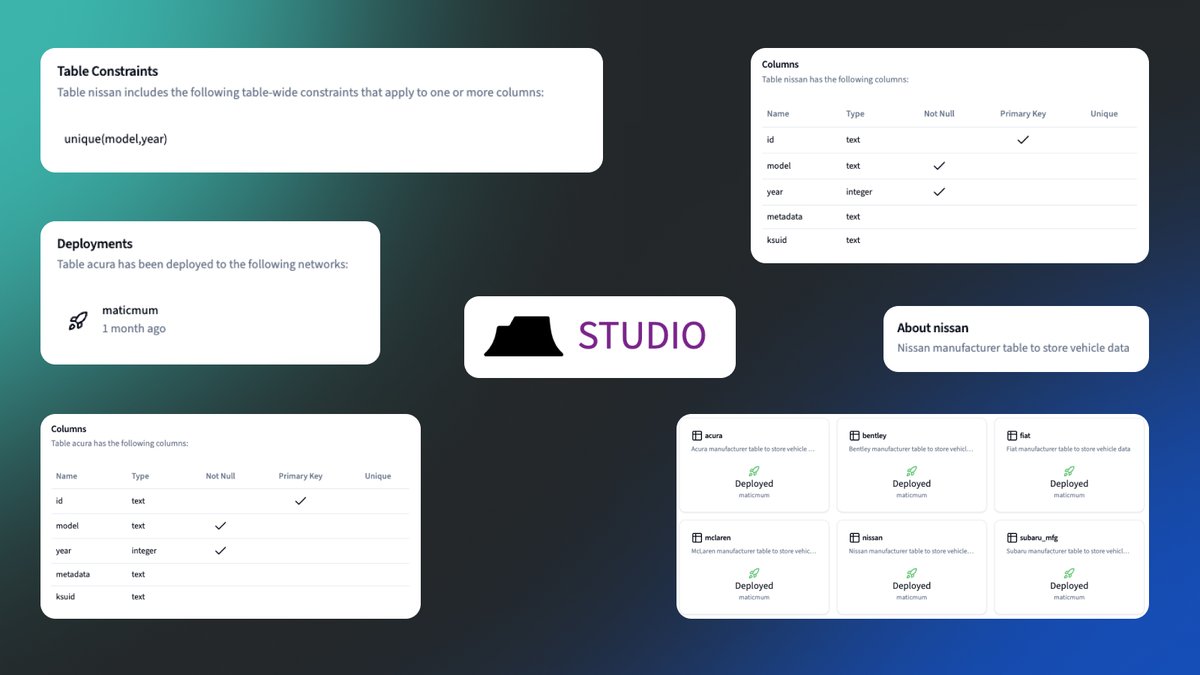The width and height of the screenshot is (1200, 675).
Task: Click the 'id' row name in the acura columns table
Action: pos(59,500)
